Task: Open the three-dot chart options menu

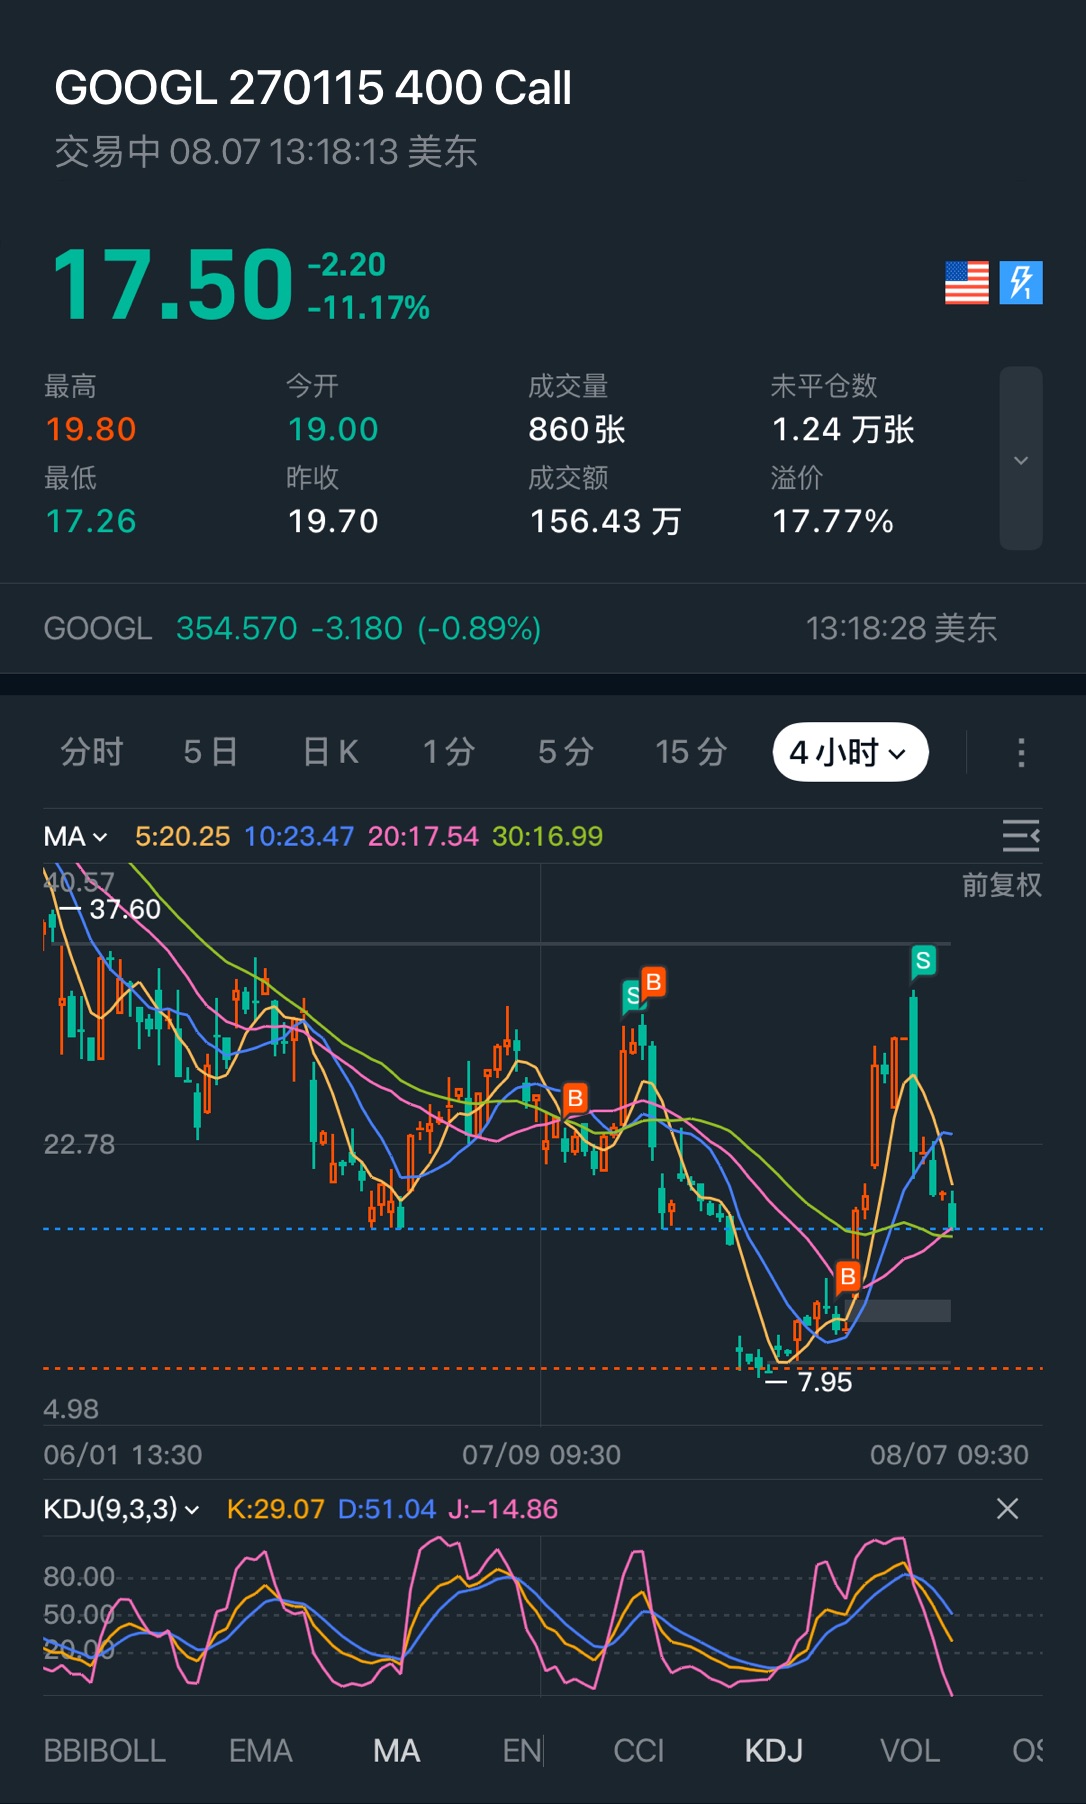Action: pyautogui.click(x=1021, y=753)
